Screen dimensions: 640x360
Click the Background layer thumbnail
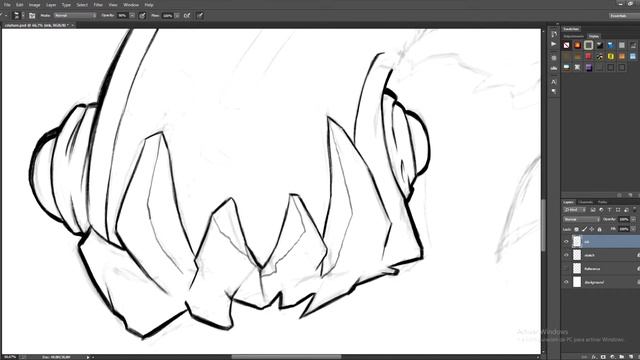tap(577, 282)
